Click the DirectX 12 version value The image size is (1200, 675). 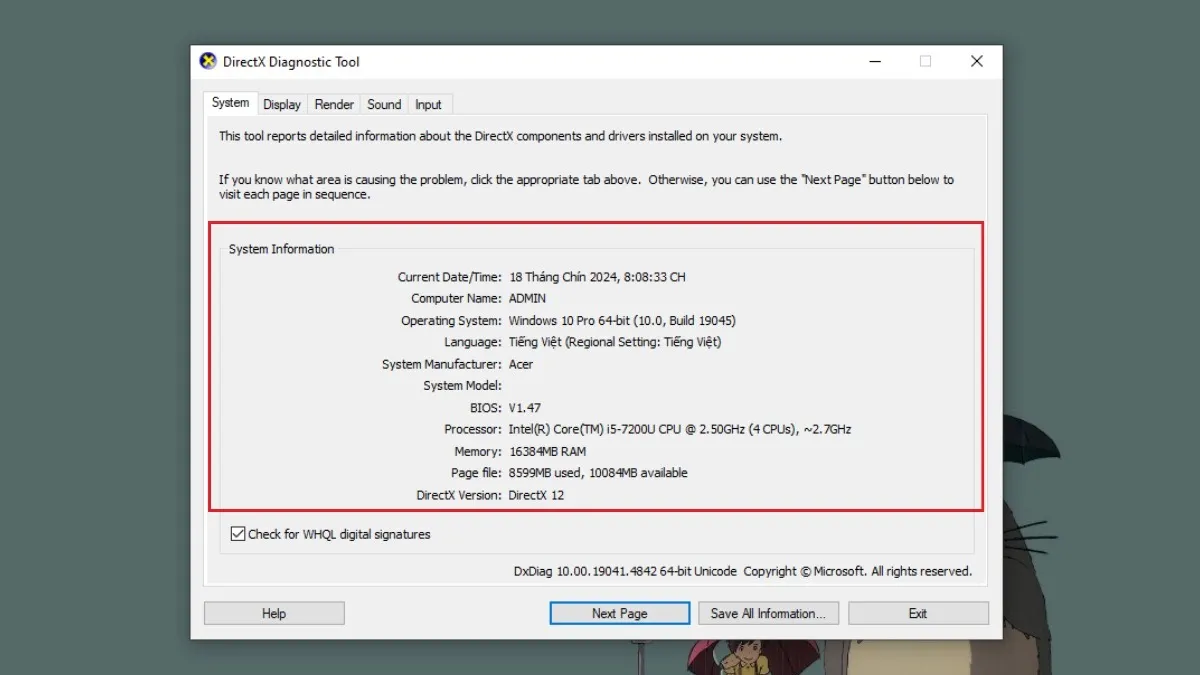[x=536, y=495]
